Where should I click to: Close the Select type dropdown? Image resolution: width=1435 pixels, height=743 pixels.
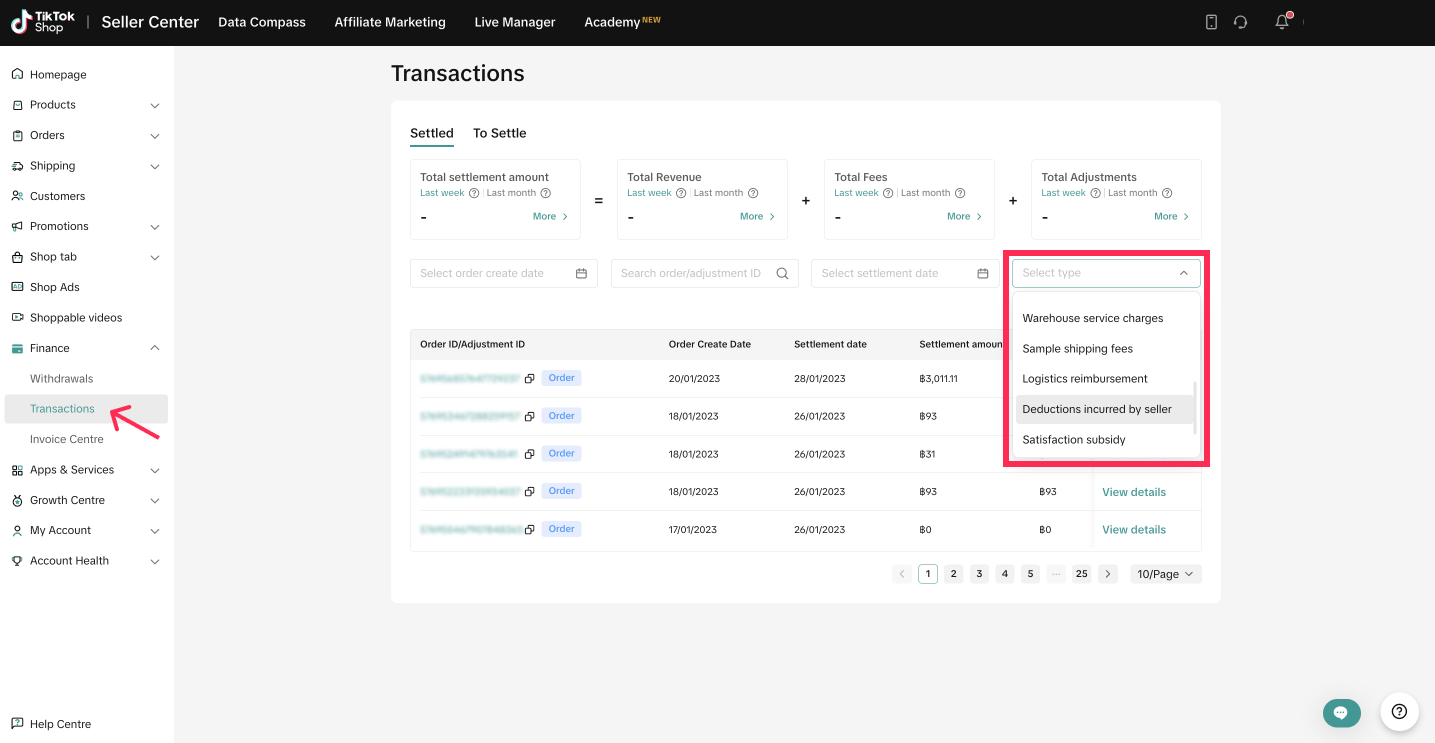(1183, 273)
